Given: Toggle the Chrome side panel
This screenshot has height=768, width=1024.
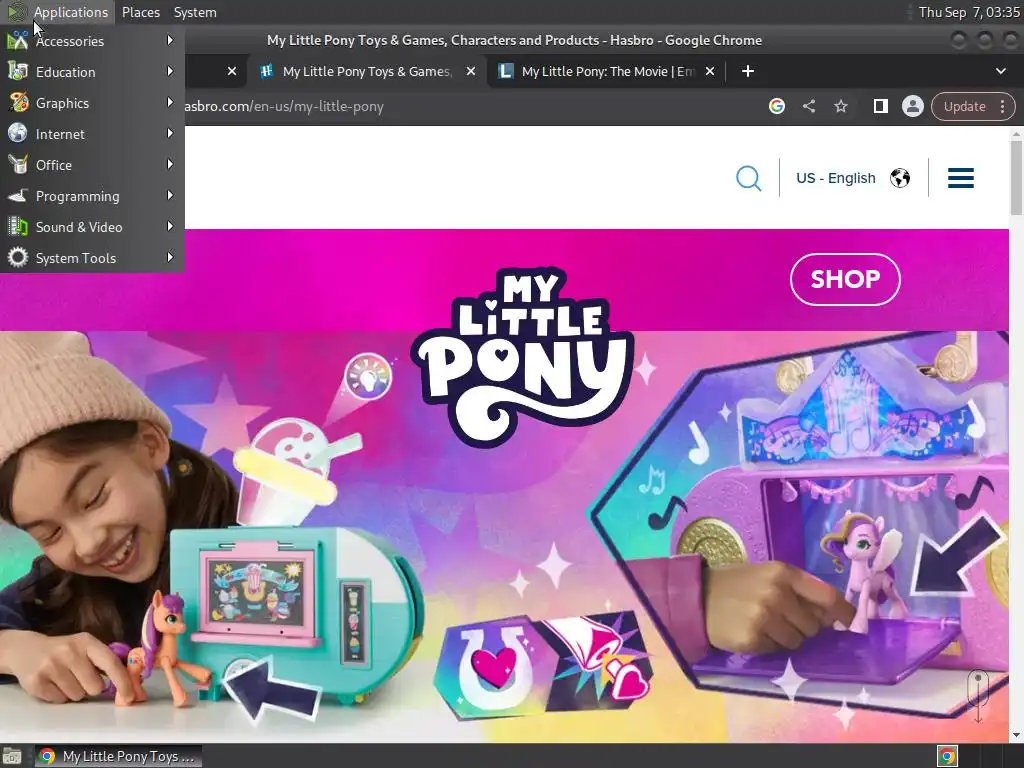Looking at the screenshot, I should click(880, 106).
